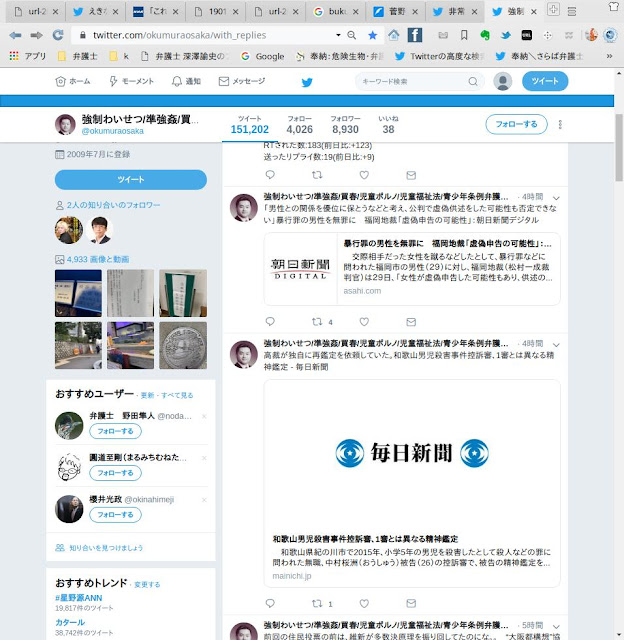The height and width of the screenshot is (640, 624).
Task: Go forward with the browser forward arrow
Action: (x=36, y=36)
